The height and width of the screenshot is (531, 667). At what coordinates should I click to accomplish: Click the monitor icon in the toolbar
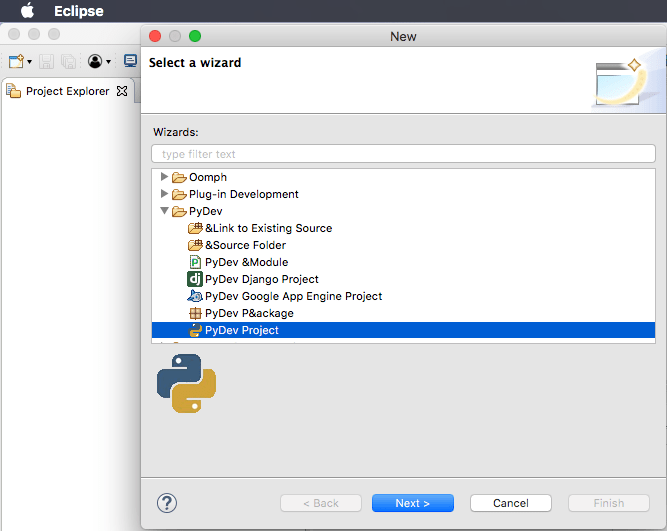click(130, 61)
